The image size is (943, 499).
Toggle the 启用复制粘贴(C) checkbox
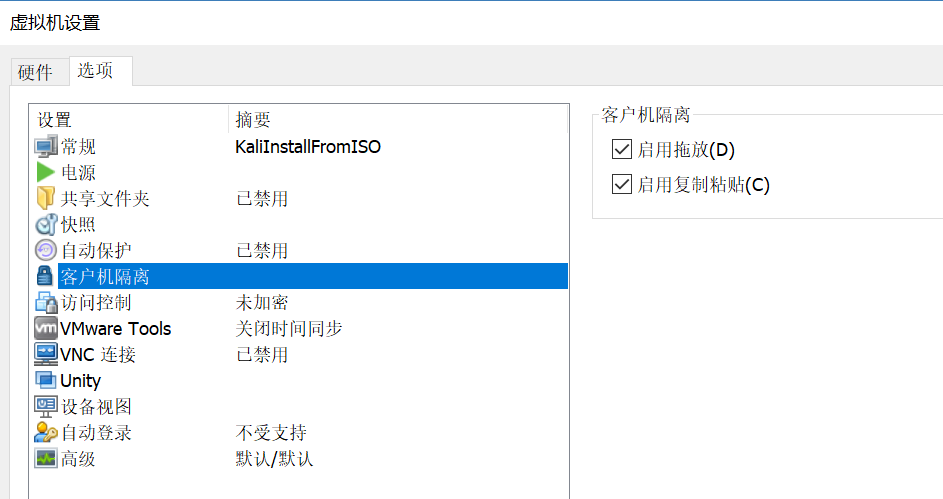[622, 185]
